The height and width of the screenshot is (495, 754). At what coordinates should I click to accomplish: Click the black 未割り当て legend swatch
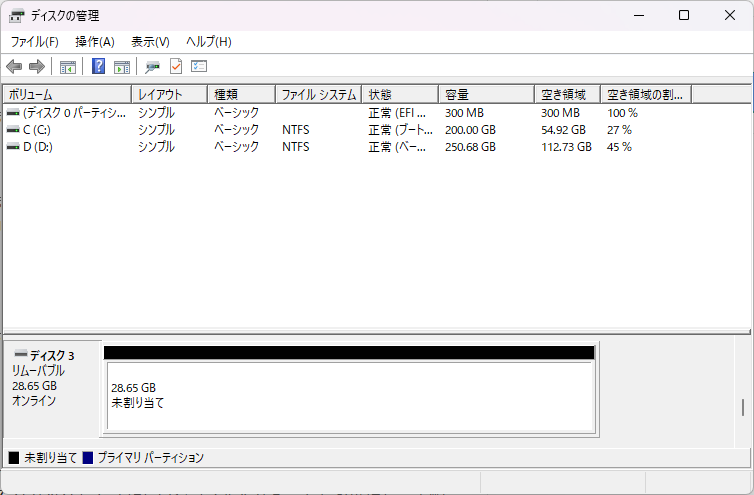[14, 457]
